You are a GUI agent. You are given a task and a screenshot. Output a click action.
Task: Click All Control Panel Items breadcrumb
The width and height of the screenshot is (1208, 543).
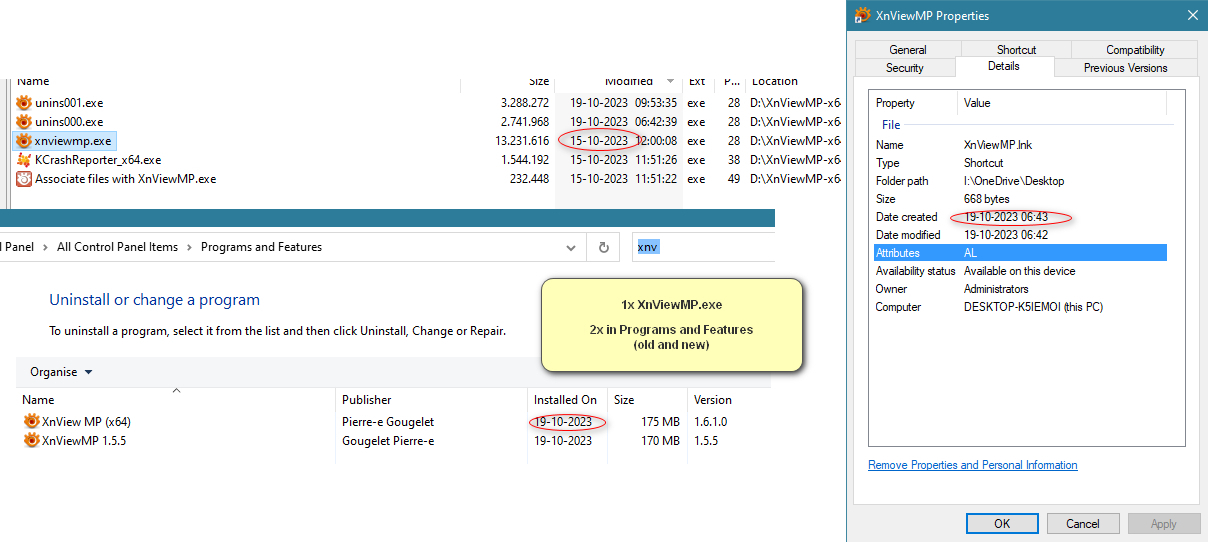(118, 247)
